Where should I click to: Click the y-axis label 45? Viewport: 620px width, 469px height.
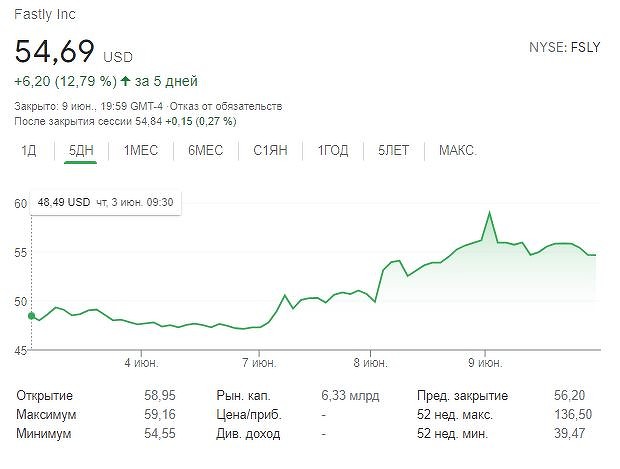[x=21, y=350]
